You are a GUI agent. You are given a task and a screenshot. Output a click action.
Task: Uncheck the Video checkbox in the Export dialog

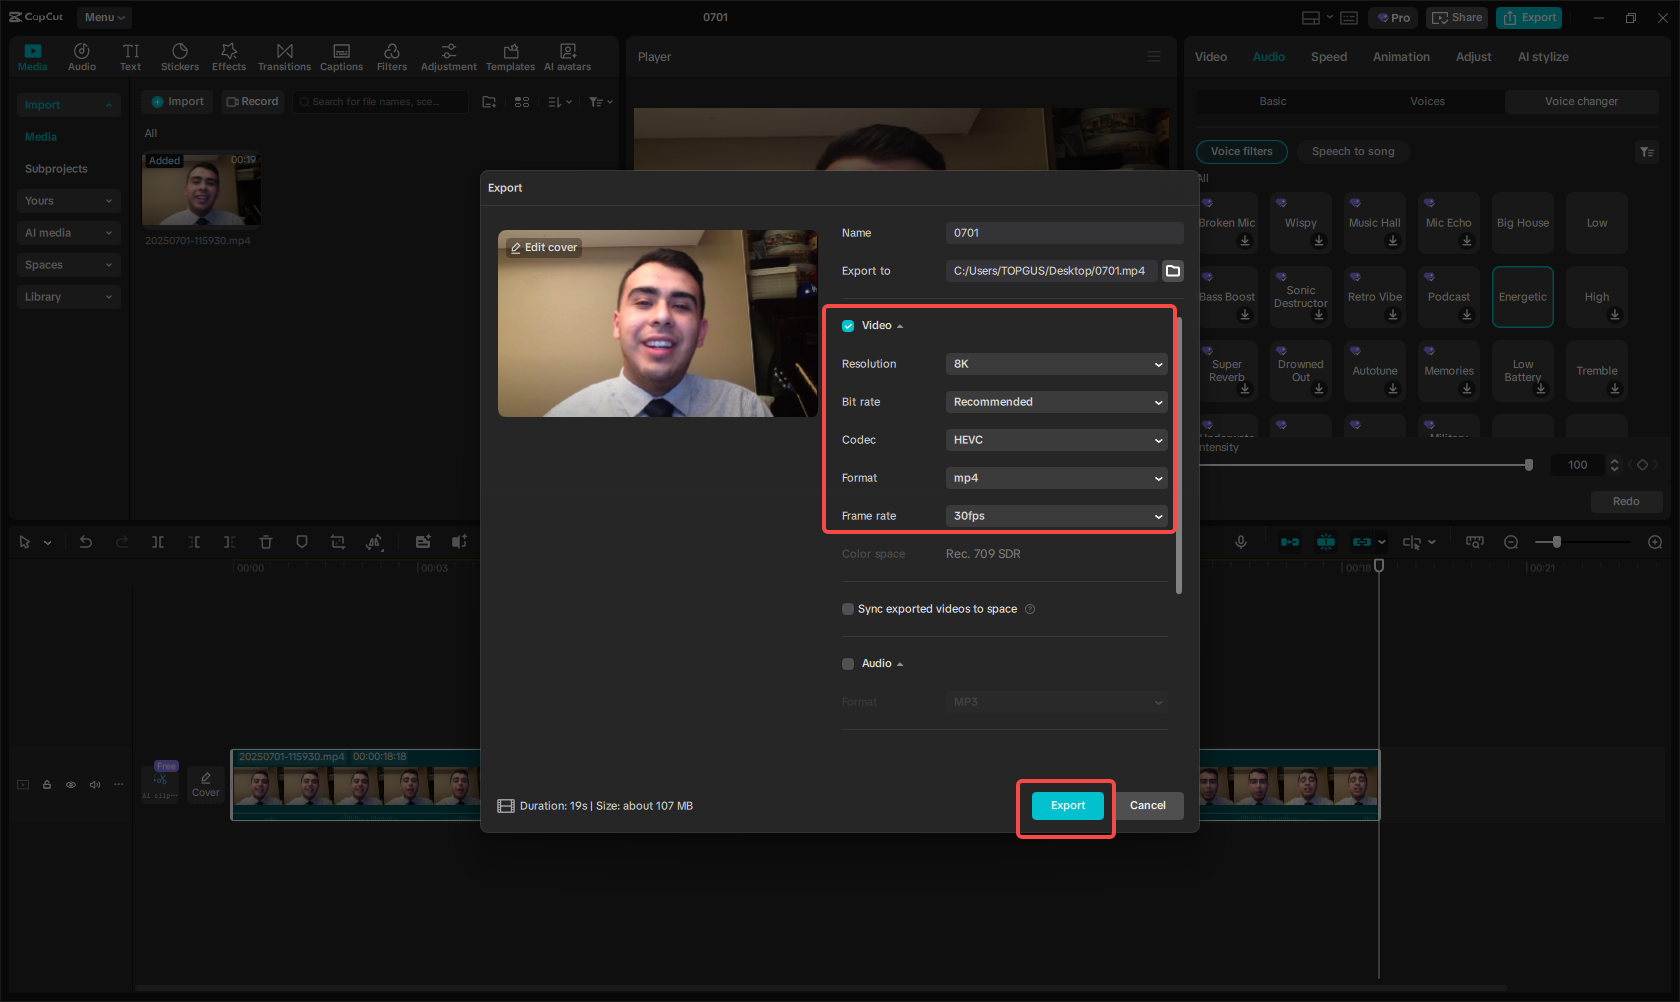pos(847,325)
